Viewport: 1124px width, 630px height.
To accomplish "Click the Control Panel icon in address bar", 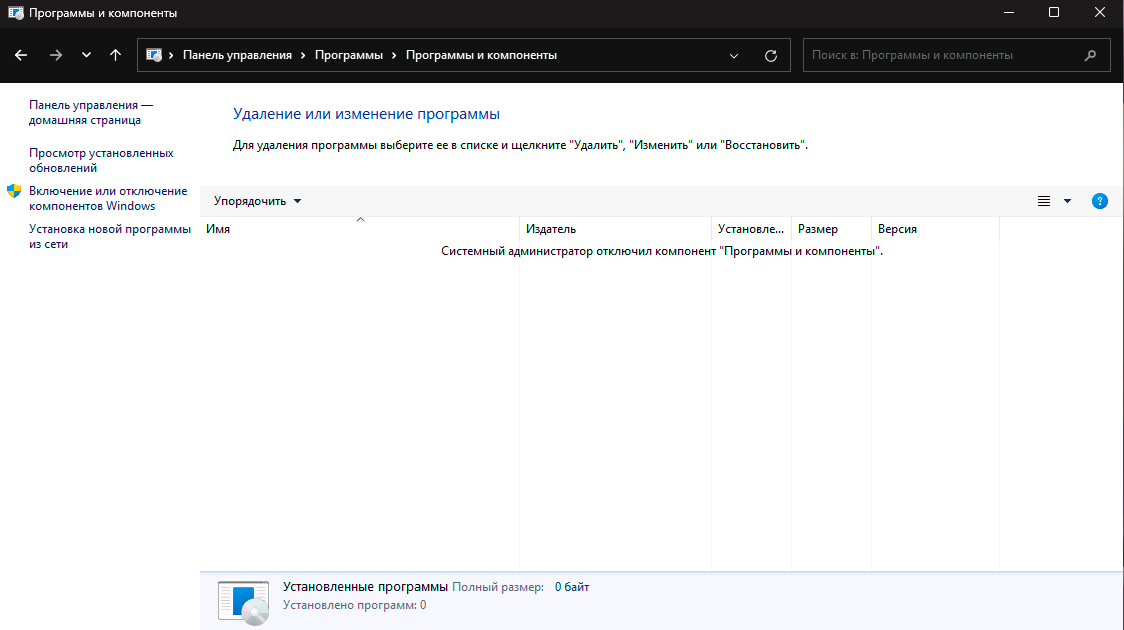I will tap(153, 55).
